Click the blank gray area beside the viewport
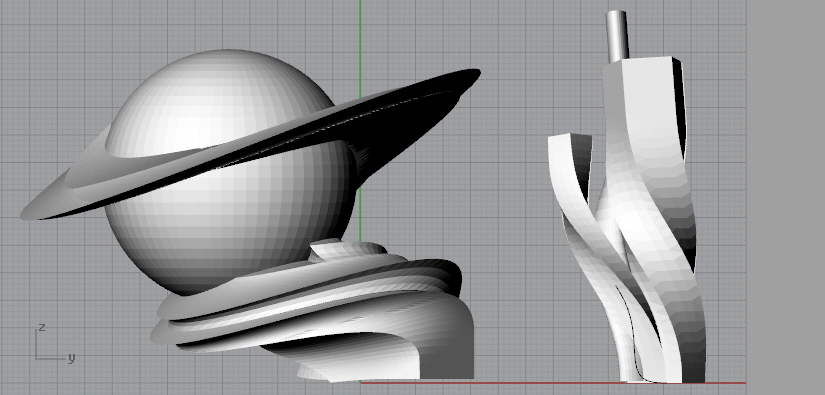This screenshot has height=395, width=825. (x=786, y=197)
